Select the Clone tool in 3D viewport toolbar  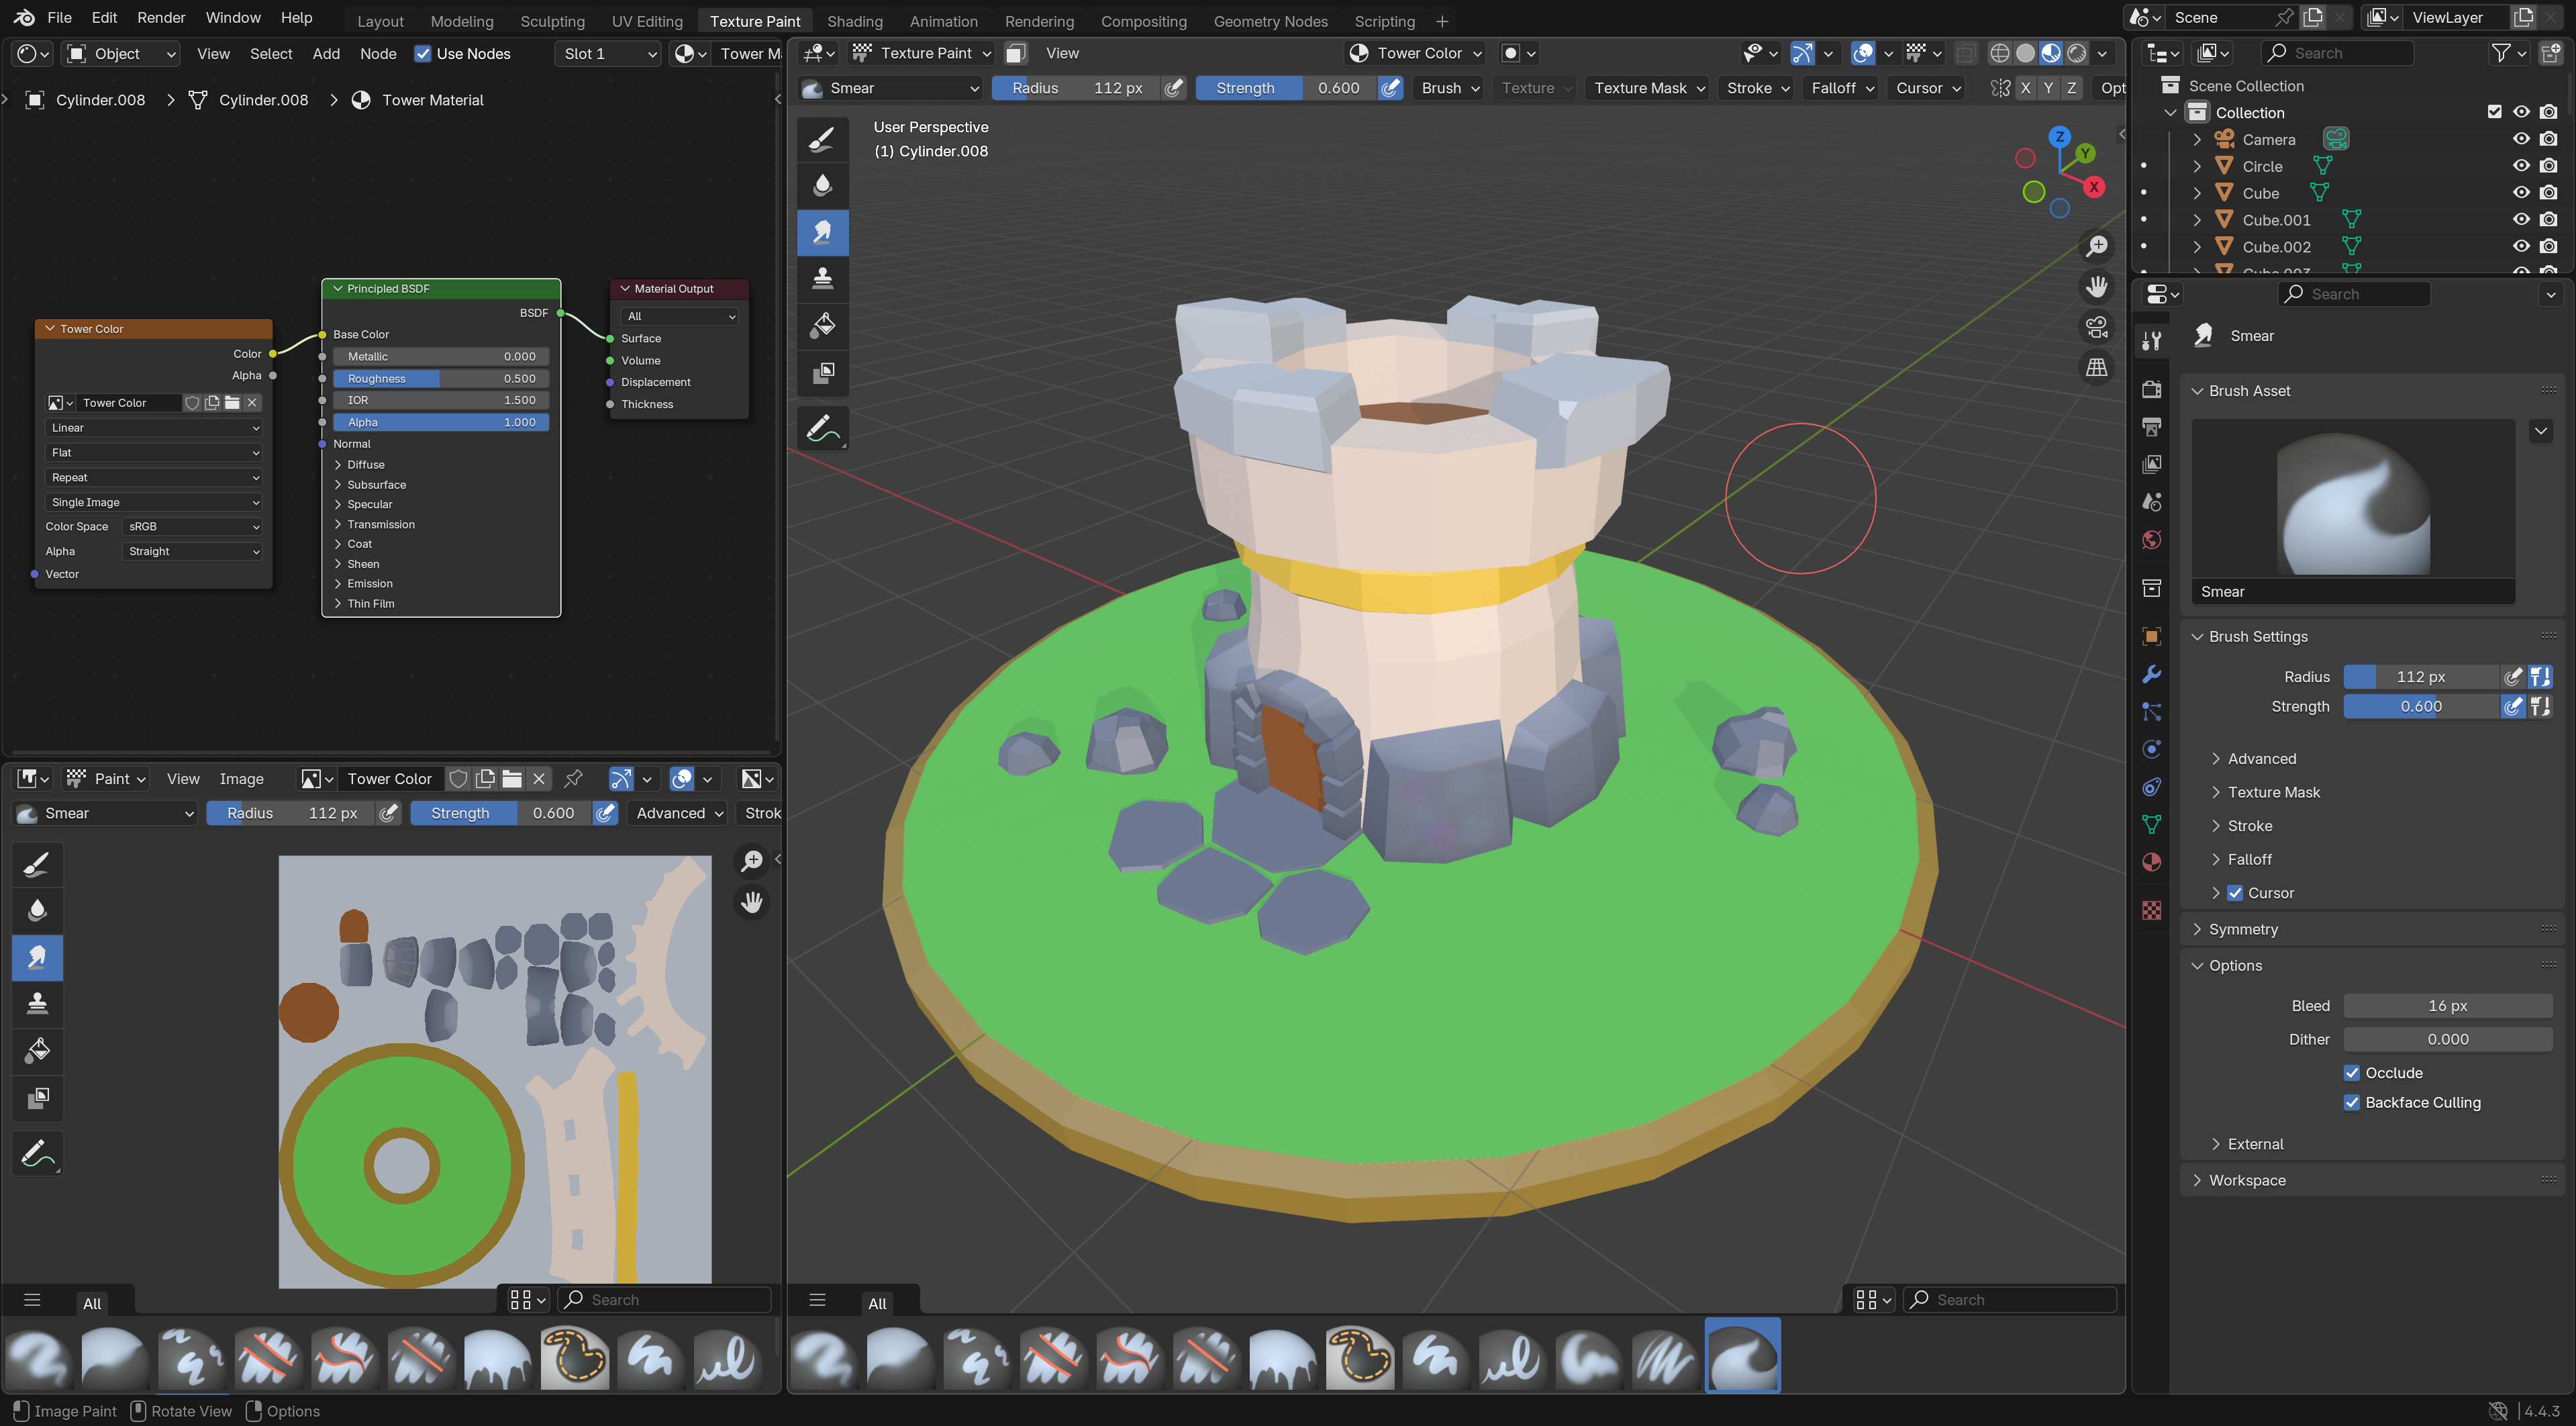[822, 278]
